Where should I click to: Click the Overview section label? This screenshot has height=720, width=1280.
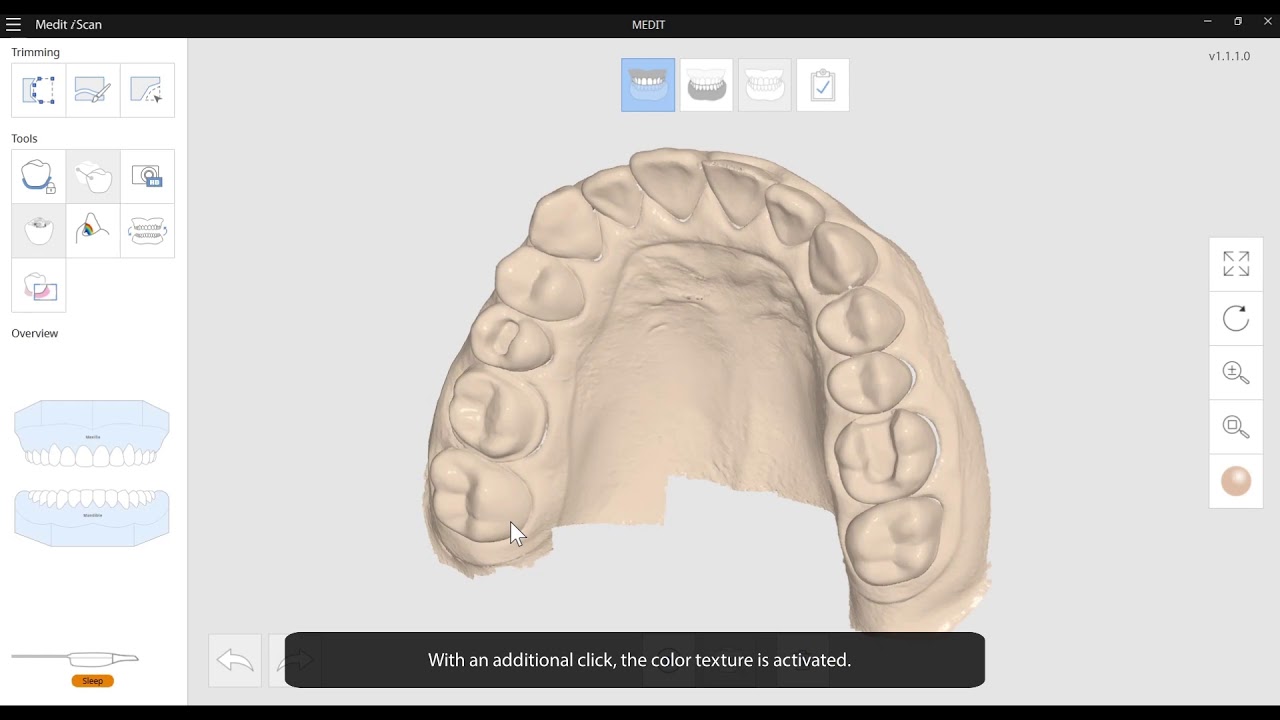pos(35,333)
